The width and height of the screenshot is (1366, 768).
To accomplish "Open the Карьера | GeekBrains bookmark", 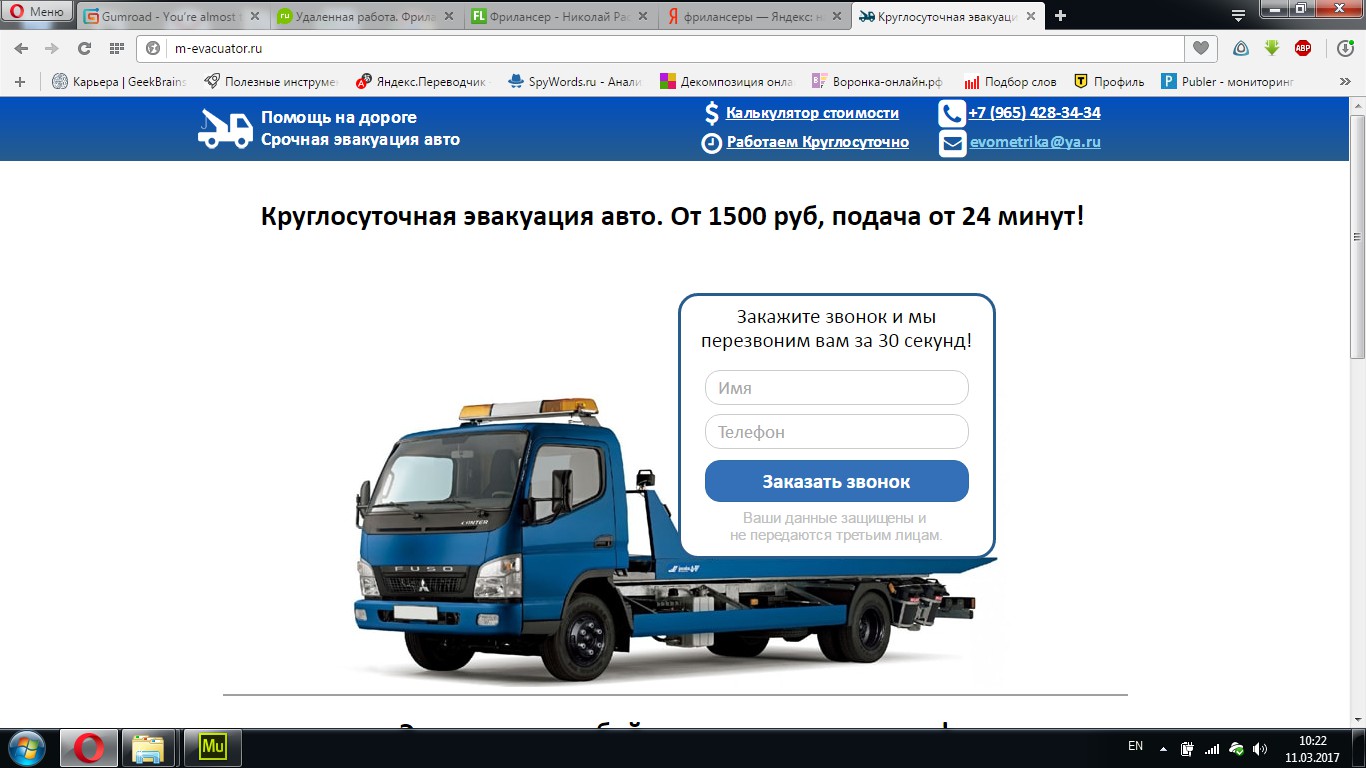I will 118,82.
